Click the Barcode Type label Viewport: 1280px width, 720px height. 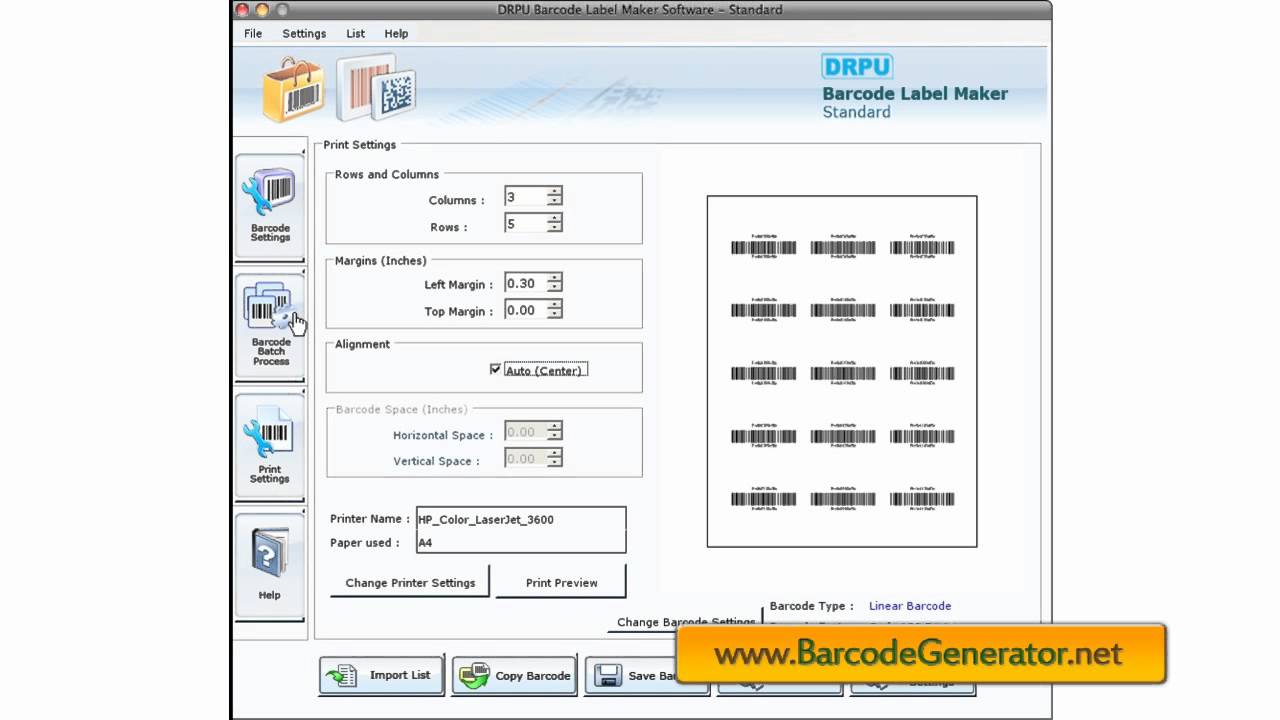[x=811, y=606]
